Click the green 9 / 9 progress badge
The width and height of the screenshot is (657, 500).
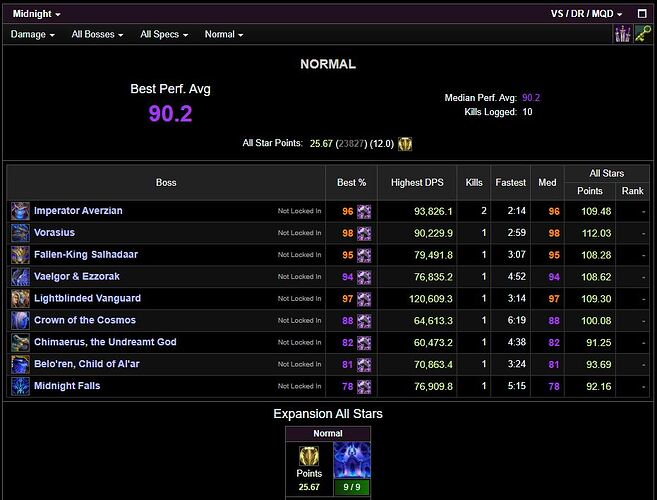pyautogui.click(x=352, y=487)
